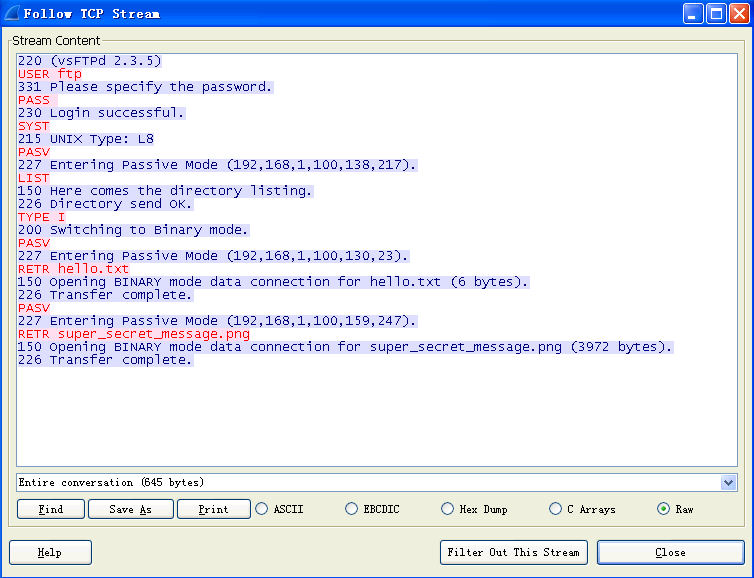
Task: Click the Find button
Action: click(x=50, y=509)
